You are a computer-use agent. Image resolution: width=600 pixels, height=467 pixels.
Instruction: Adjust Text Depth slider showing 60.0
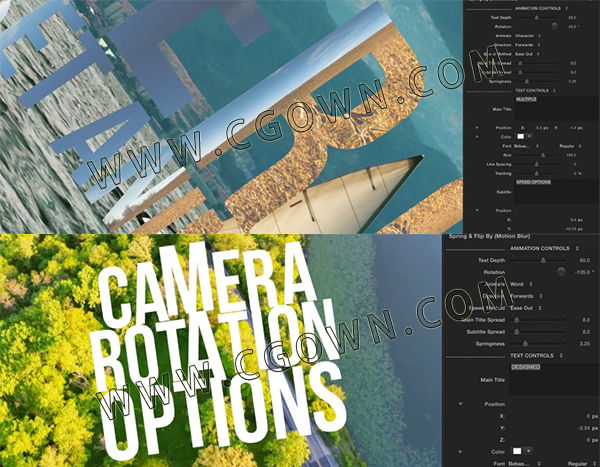[x=538, y=260]
